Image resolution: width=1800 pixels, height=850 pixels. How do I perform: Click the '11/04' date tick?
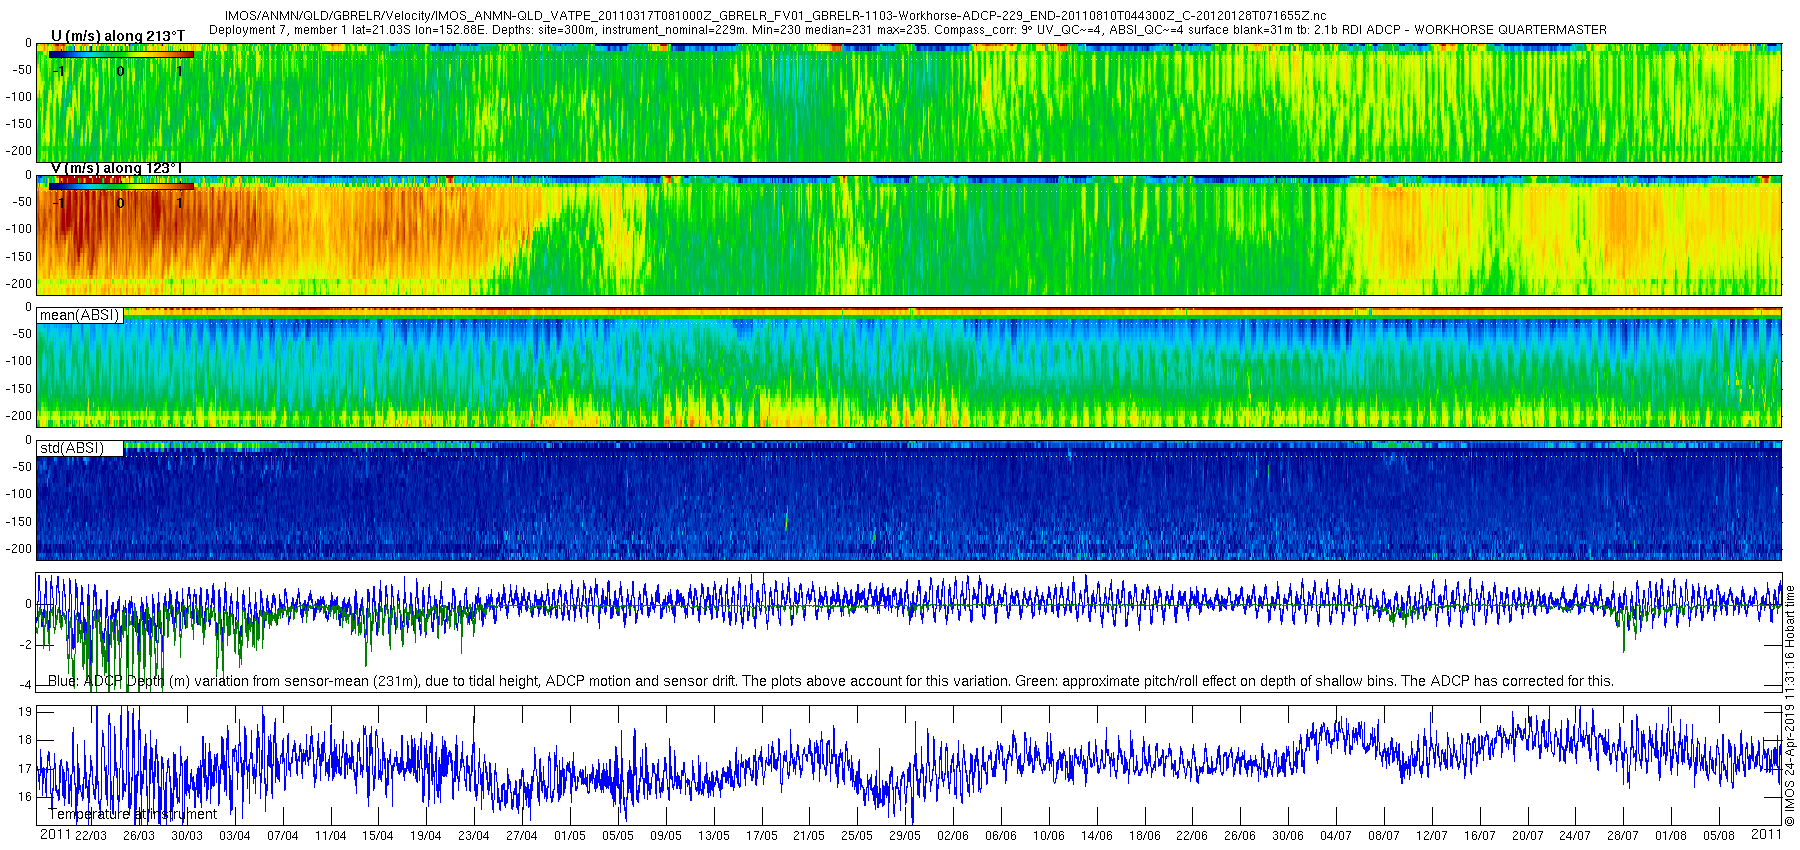coord(331,836)
